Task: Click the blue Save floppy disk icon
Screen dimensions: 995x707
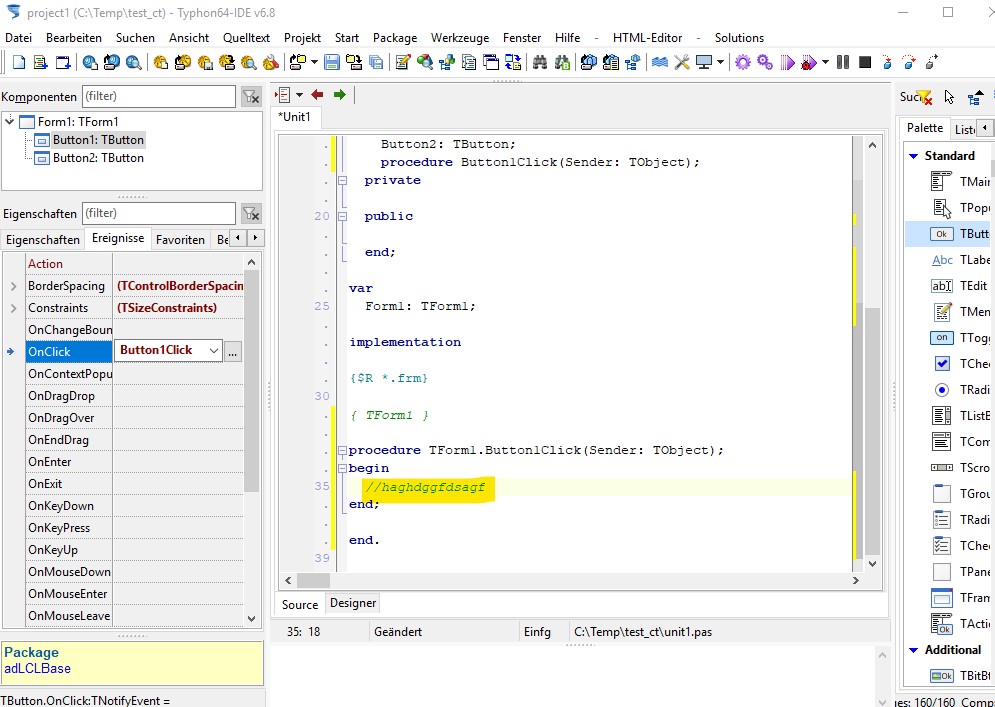Action: (x=332, y=63)
